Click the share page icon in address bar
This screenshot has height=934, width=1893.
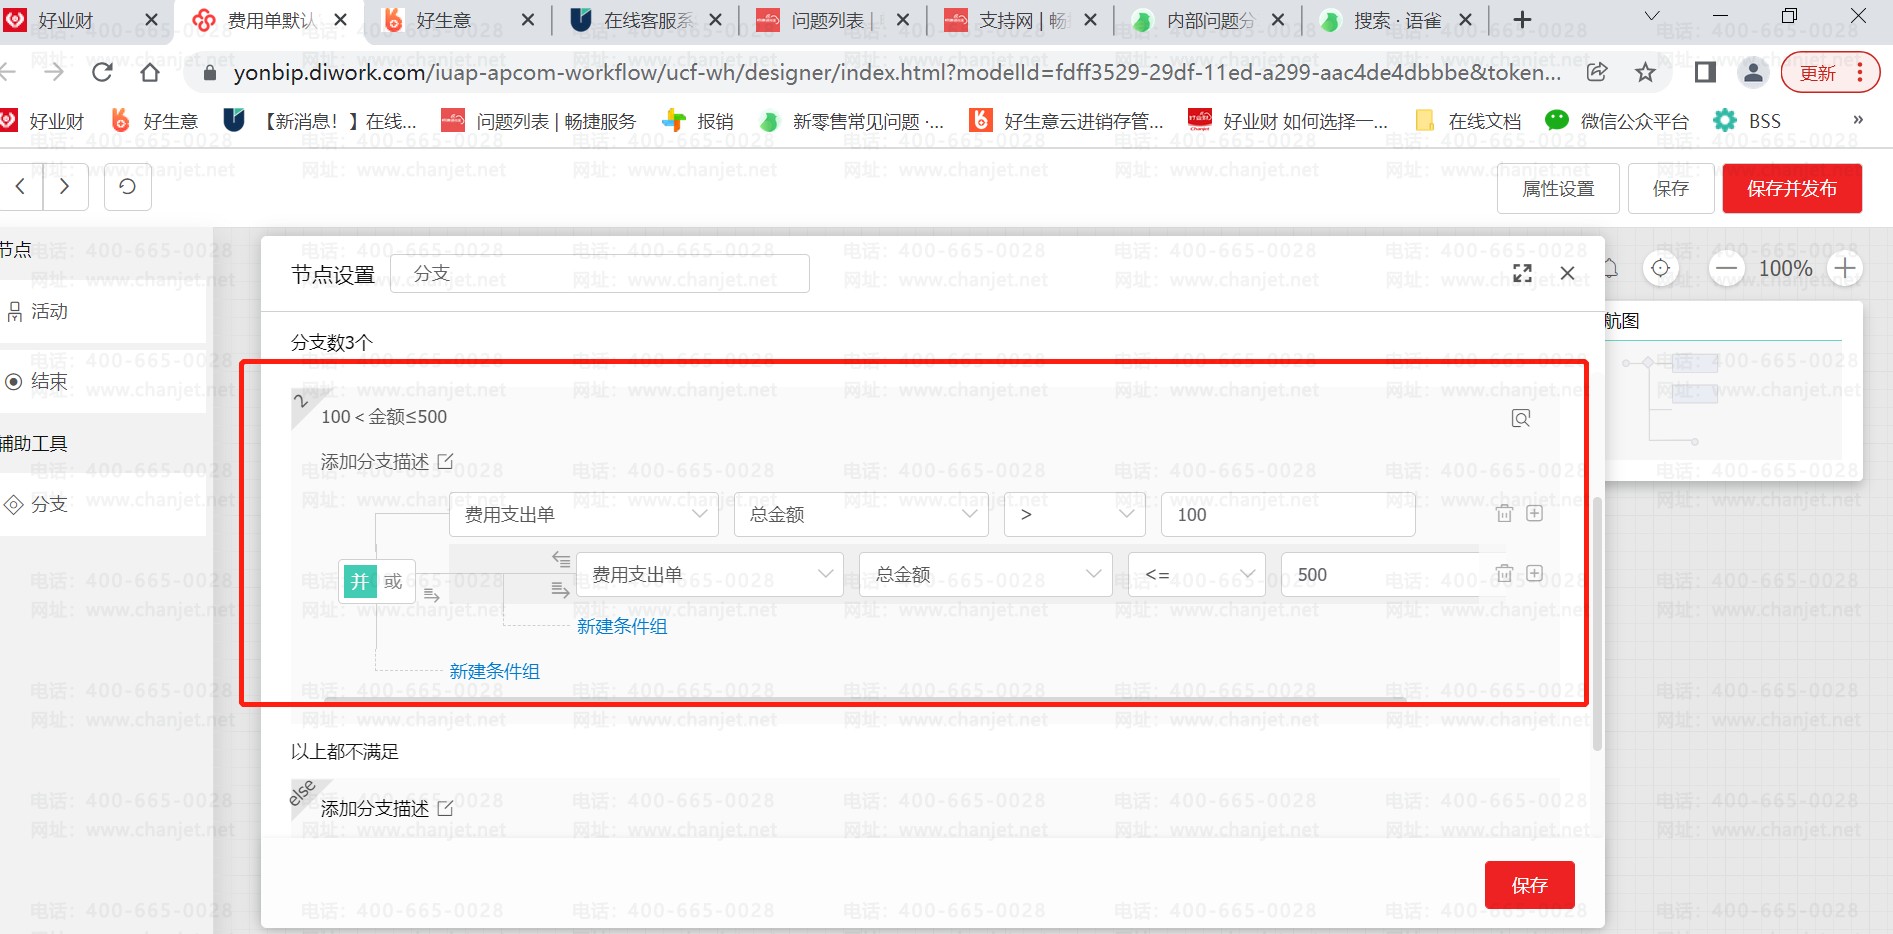(x=1597, y=72)
